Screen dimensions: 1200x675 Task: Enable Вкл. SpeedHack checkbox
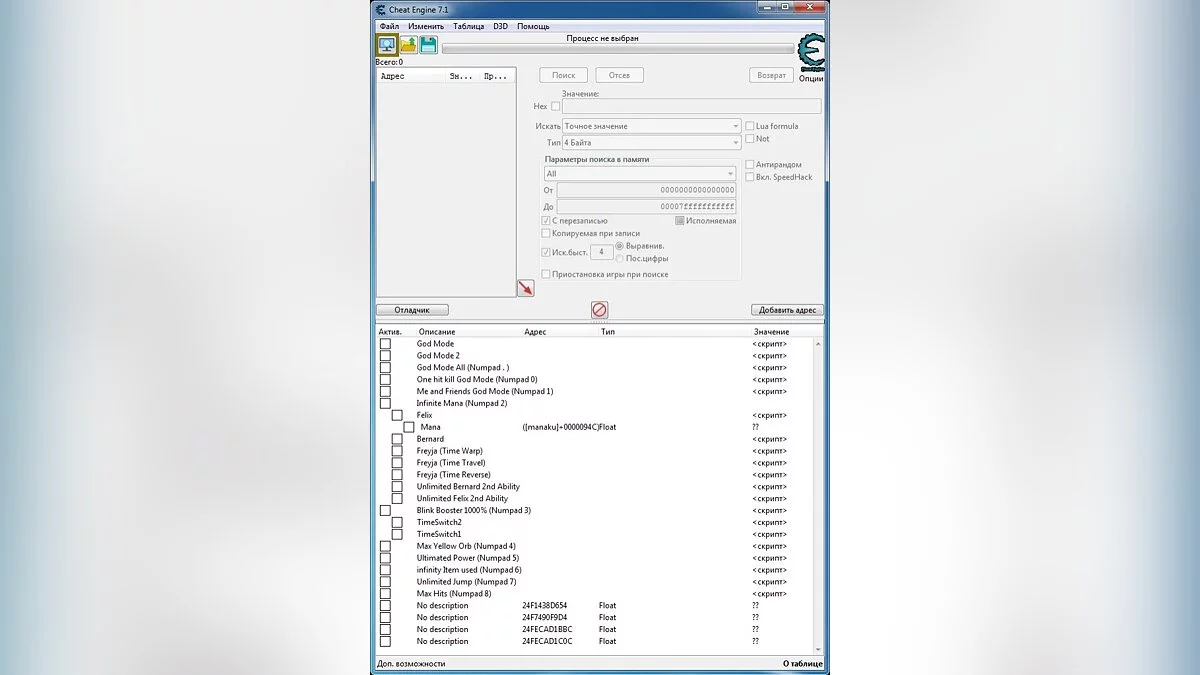point(750,177)
